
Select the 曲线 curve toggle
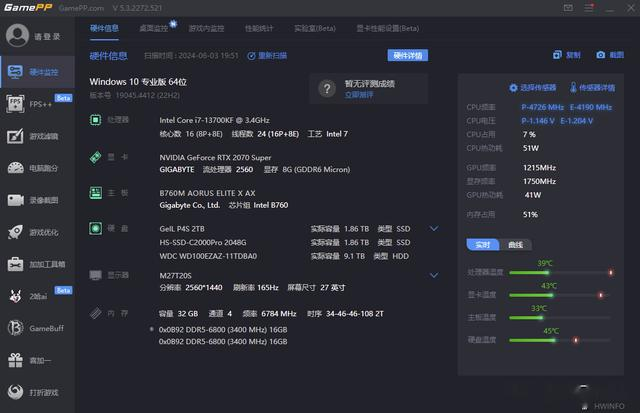click(515, 244)
